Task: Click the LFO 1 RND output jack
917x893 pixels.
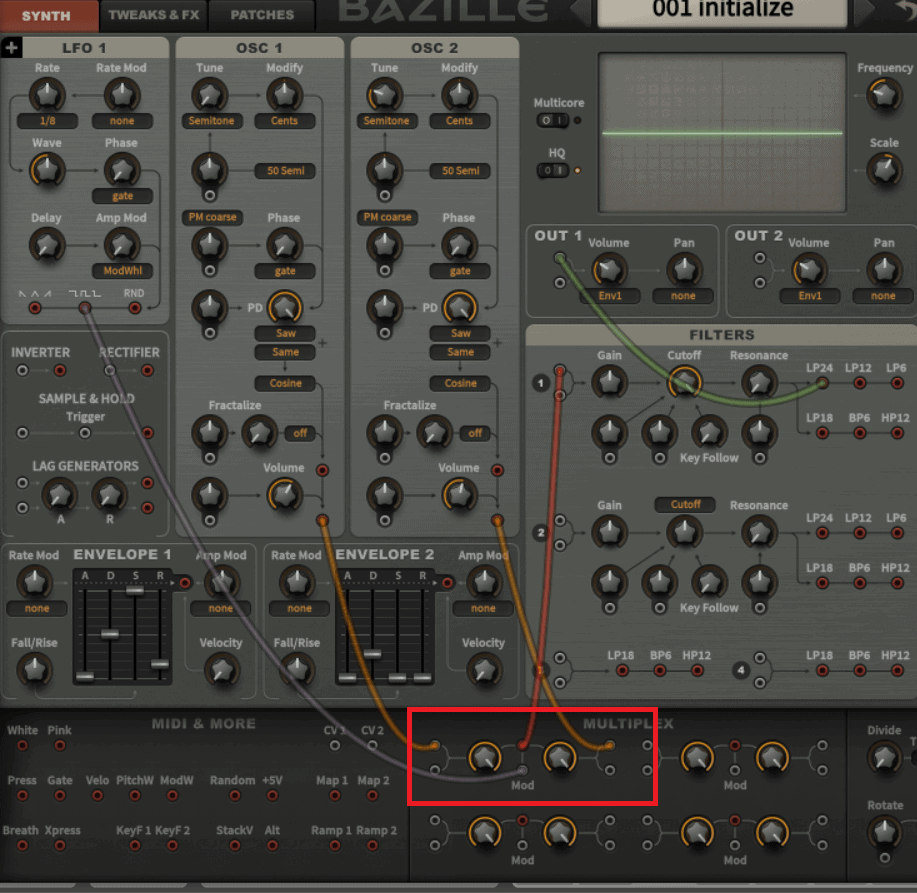Action: point(134,308)
